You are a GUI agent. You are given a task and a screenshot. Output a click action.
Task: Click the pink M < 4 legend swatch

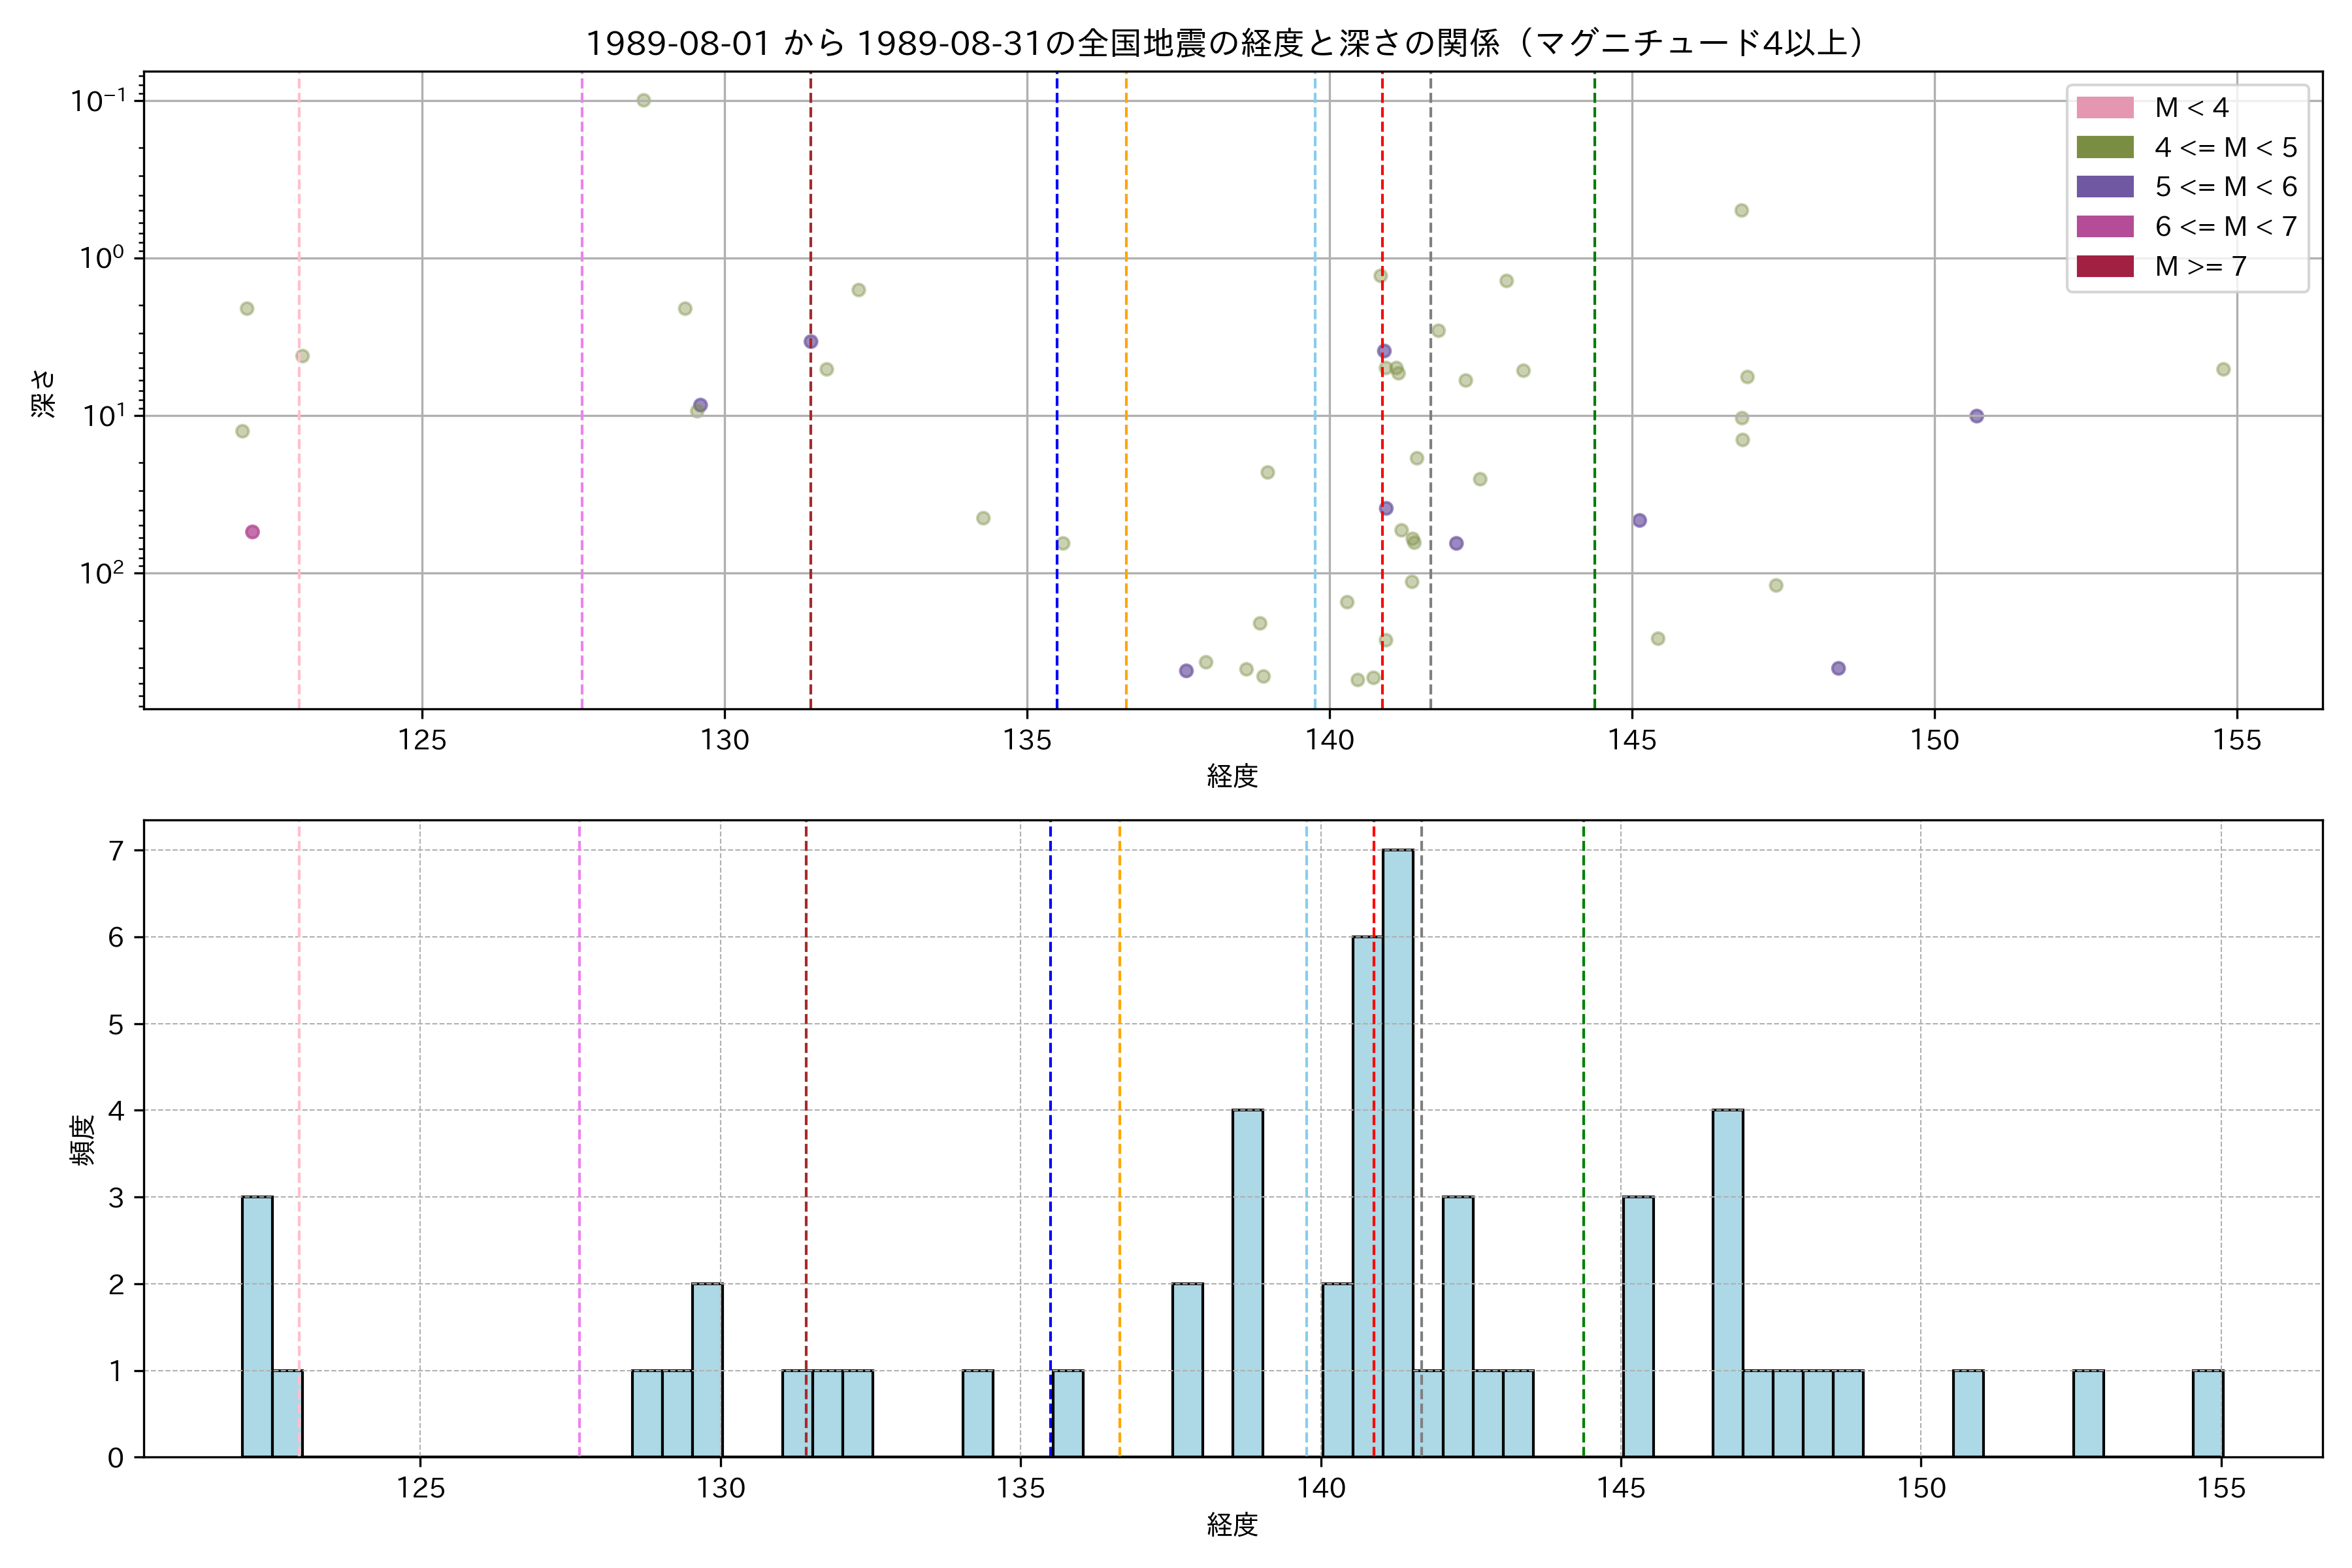2104,107
